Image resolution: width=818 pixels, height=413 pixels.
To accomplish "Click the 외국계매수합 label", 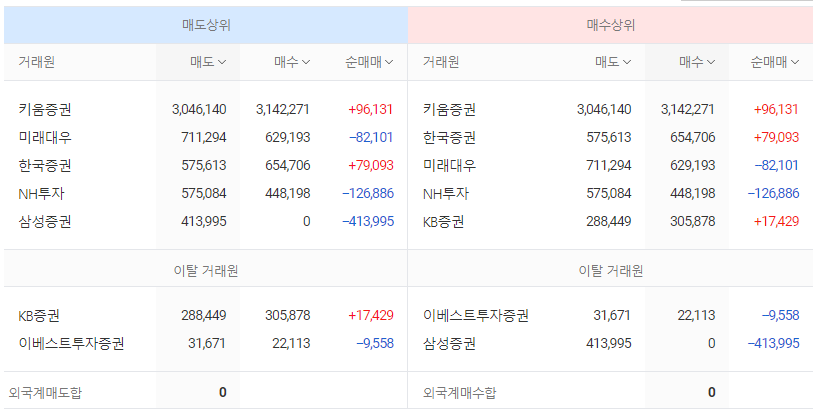I will [460, 392].
